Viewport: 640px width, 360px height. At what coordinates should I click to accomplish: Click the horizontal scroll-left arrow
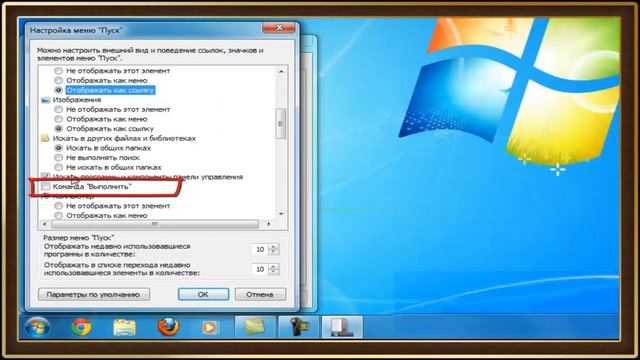click(x=44, y=224)
